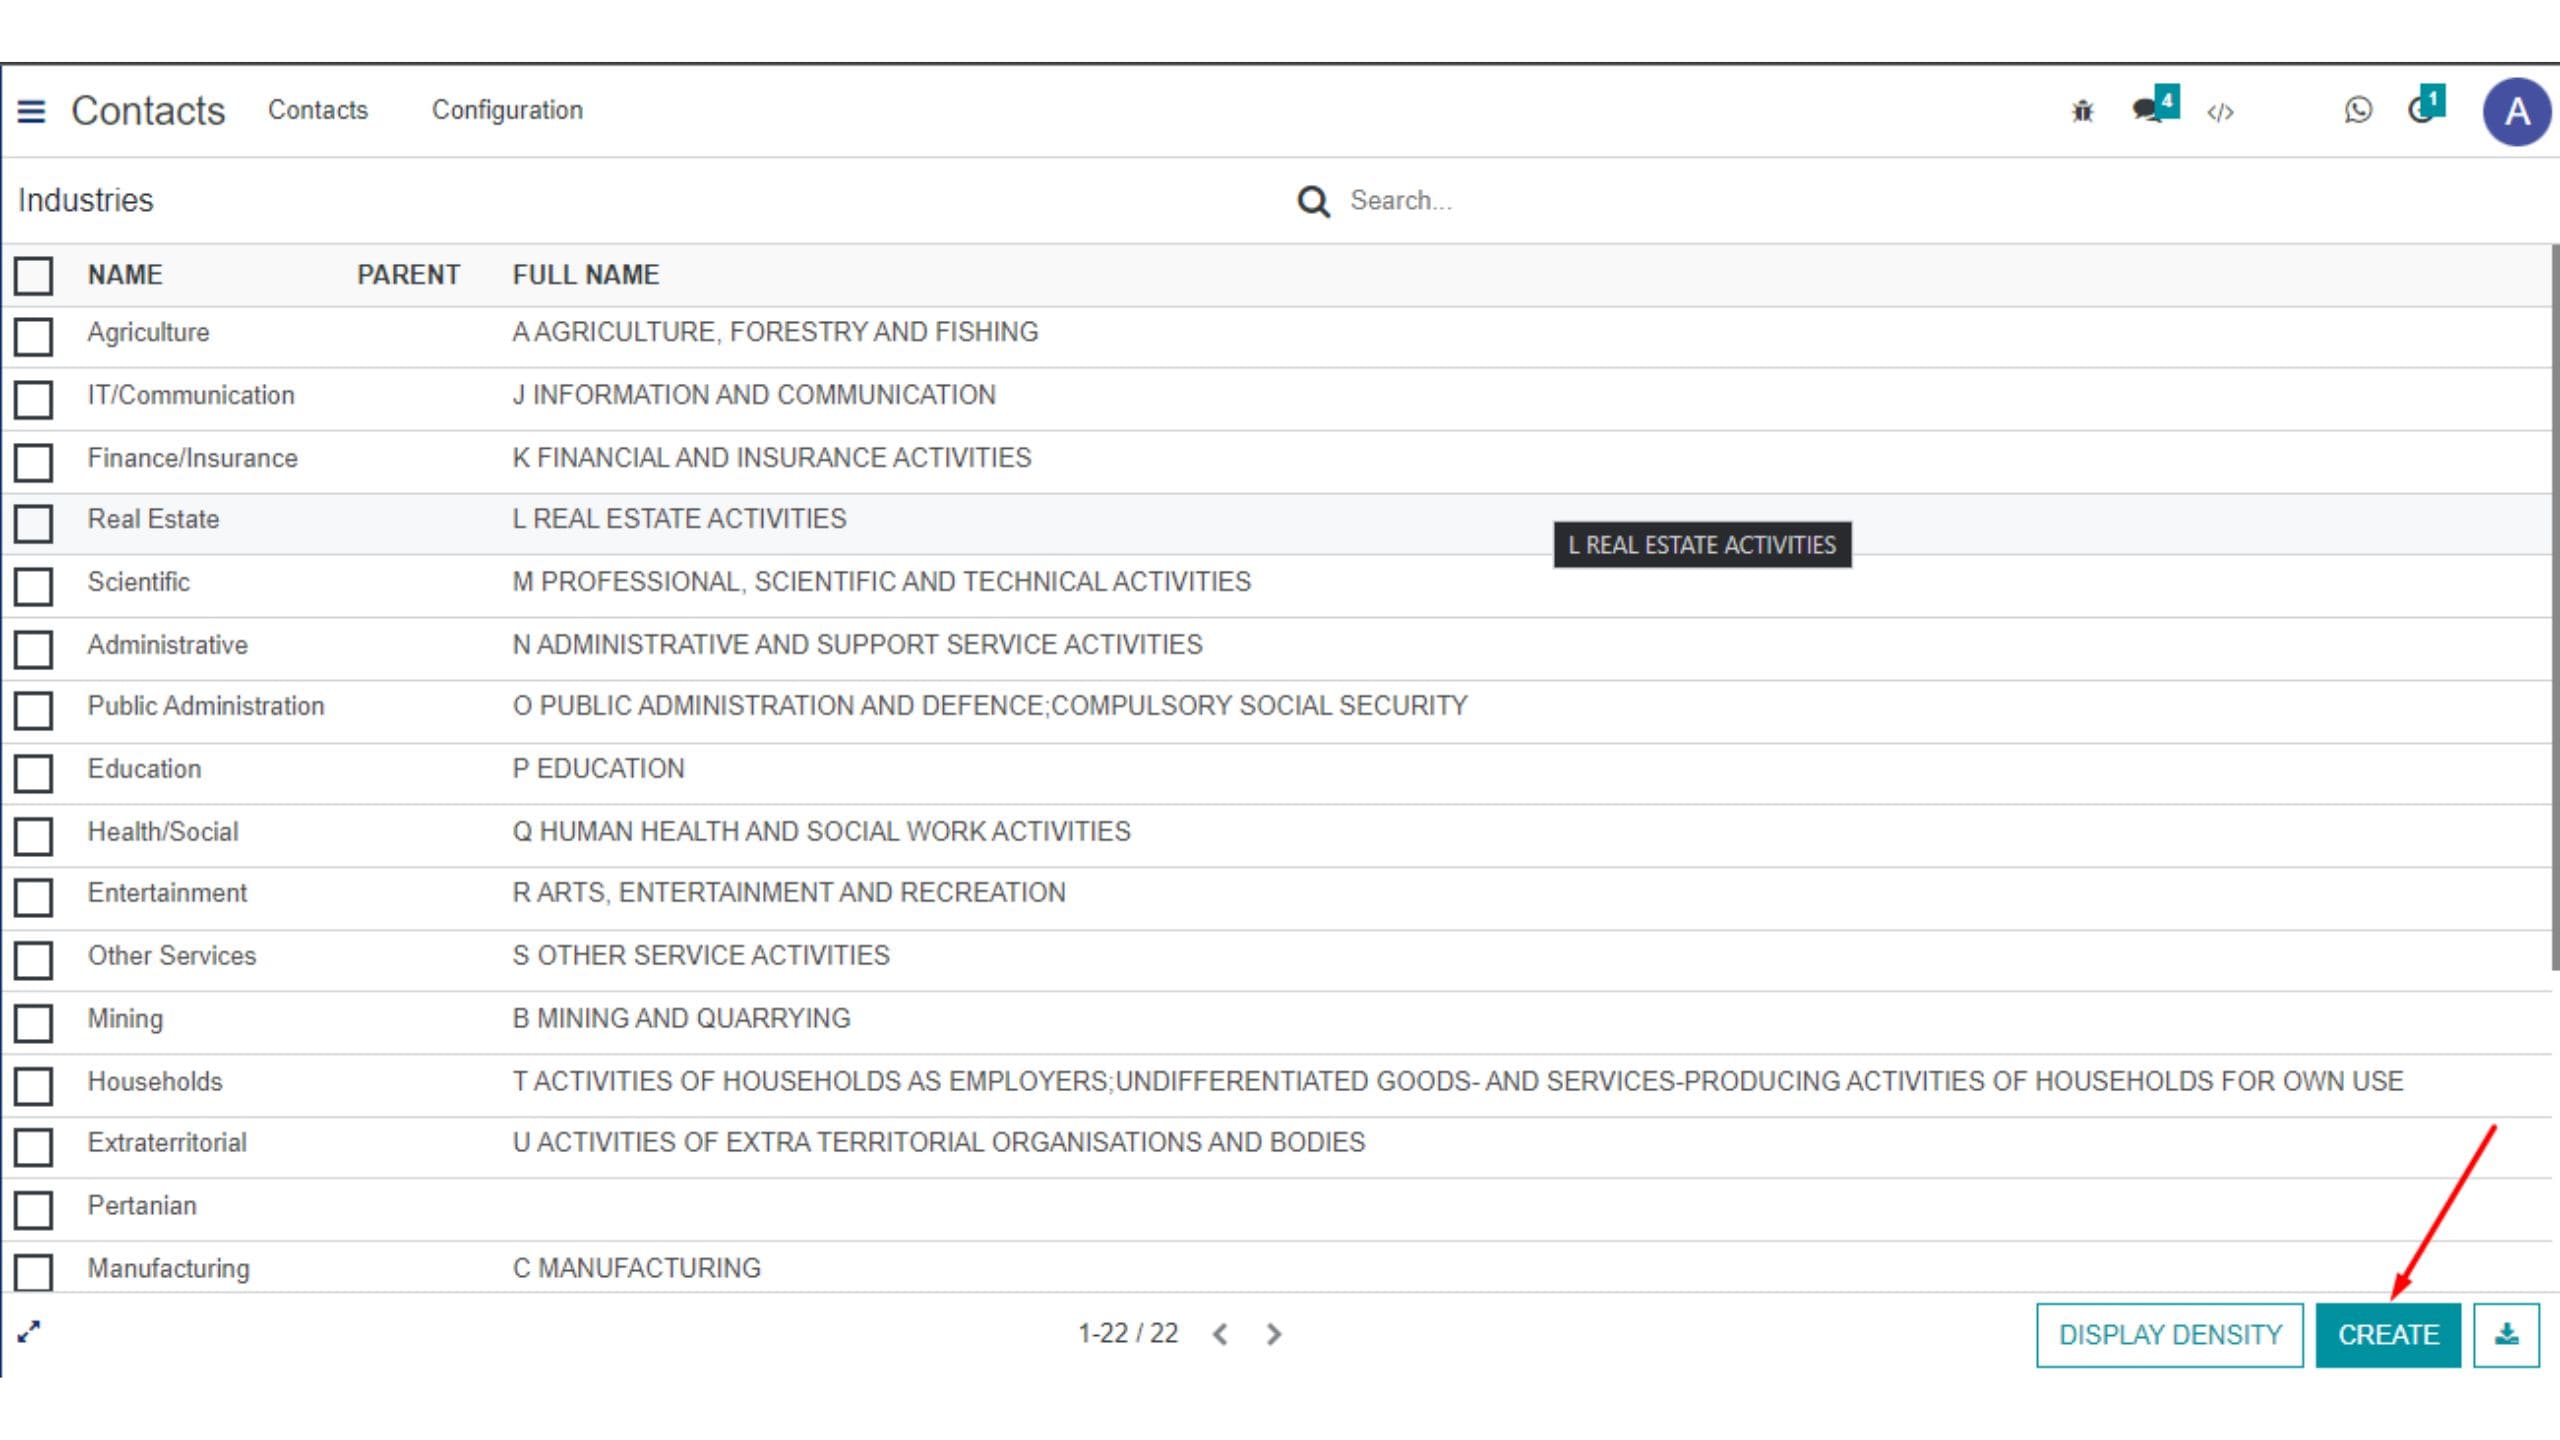Click 'B MINING AND QUARRYING' cell
Viewport: 2560px width, 1440px height.
coord(682,1019)
